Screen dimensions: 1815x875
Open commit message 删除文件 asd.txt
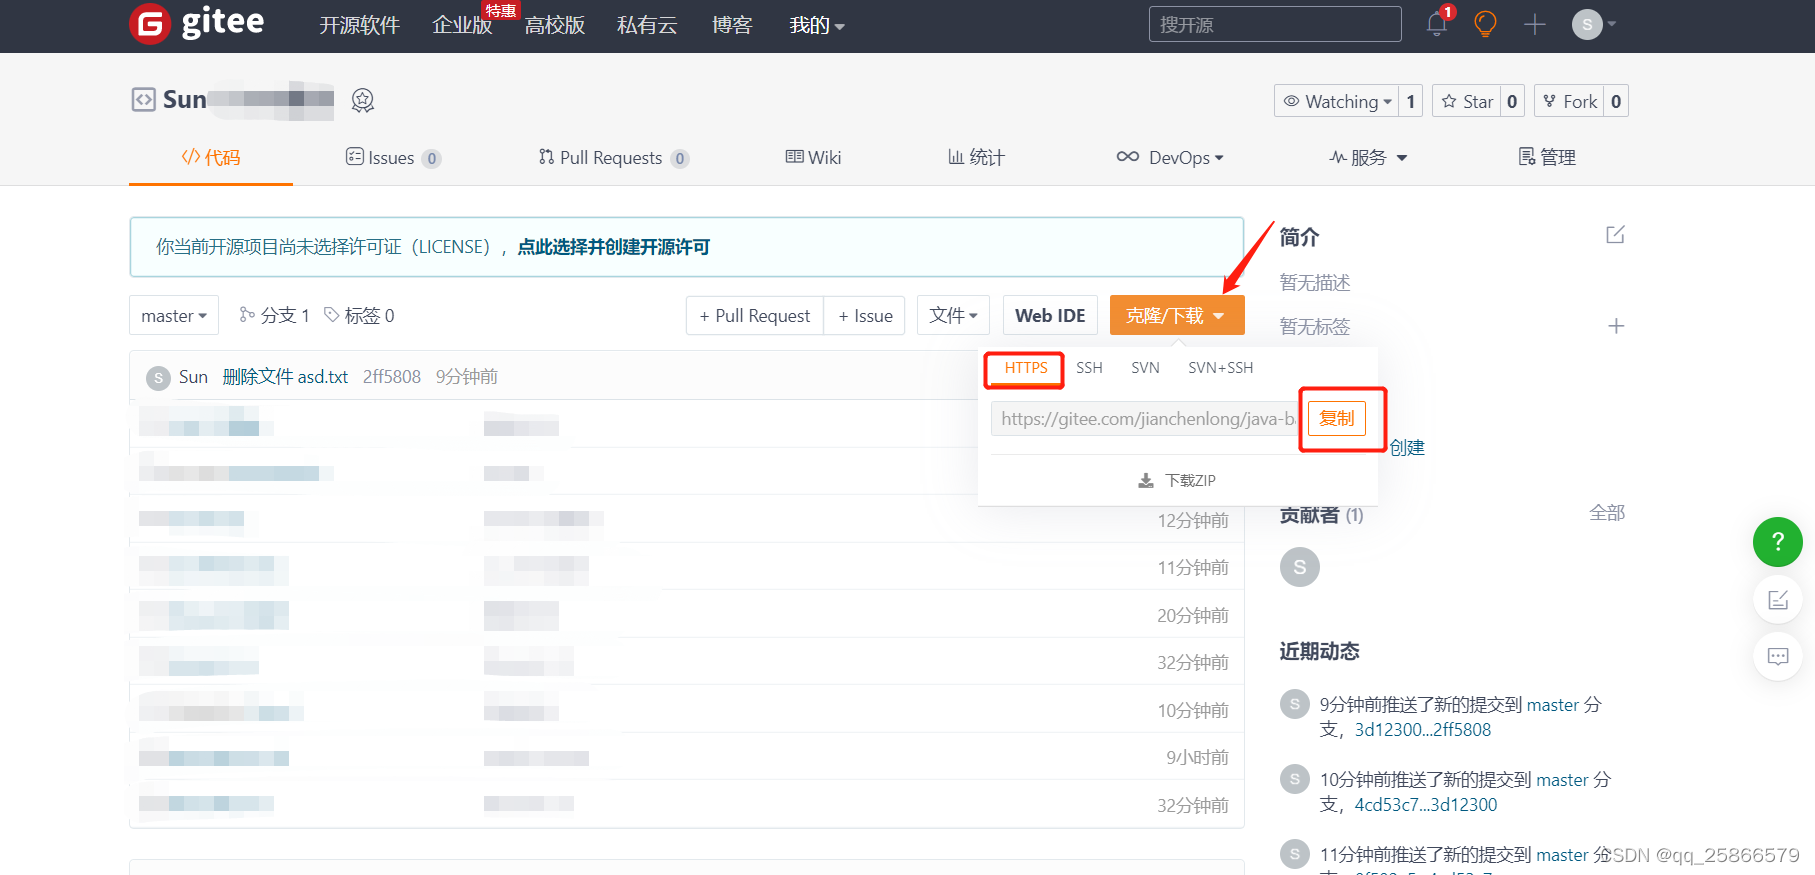(285, 377)
